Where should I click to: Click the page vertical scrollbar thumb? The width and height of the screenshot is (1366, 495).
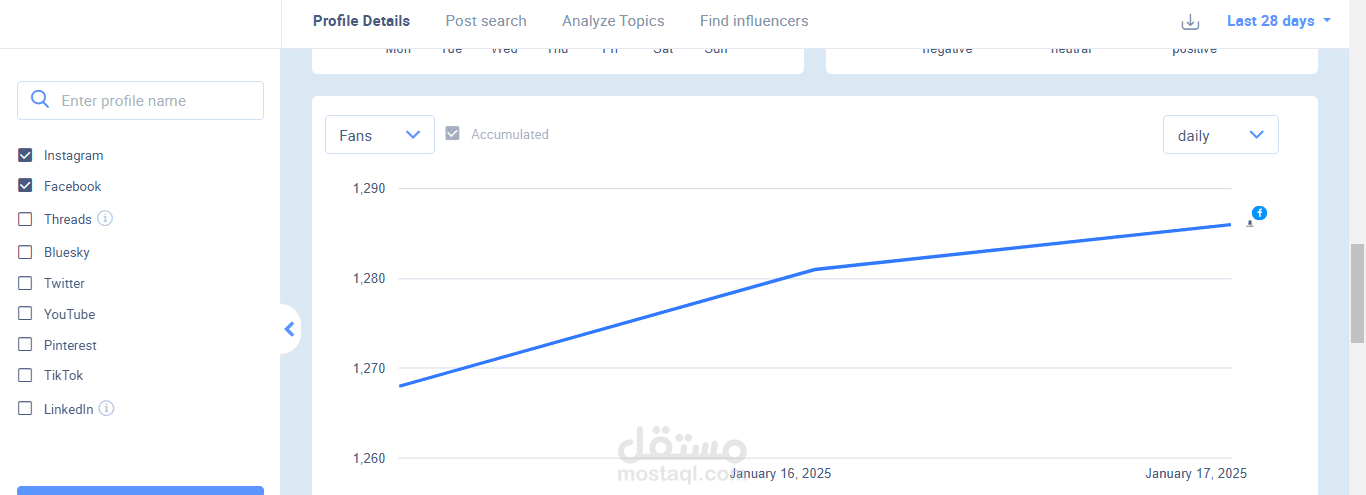click(x=1357, y=293)
